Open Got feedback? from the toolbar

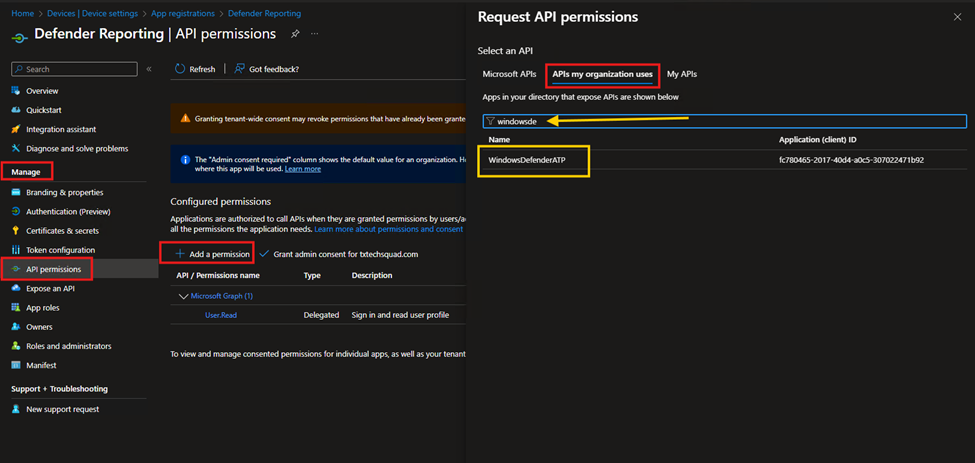[266, 69]
